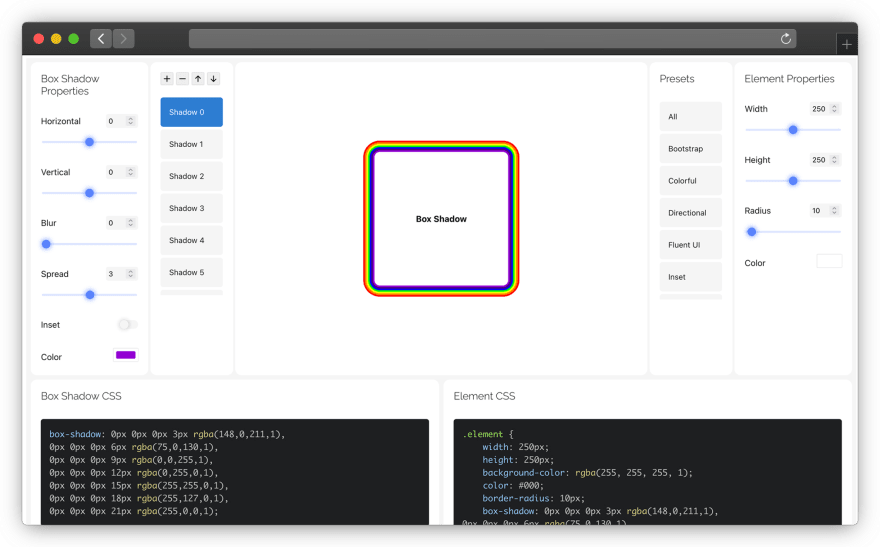Select Shadow 1 layer
This screenshot has width=880, height=547.
point(191,144)
